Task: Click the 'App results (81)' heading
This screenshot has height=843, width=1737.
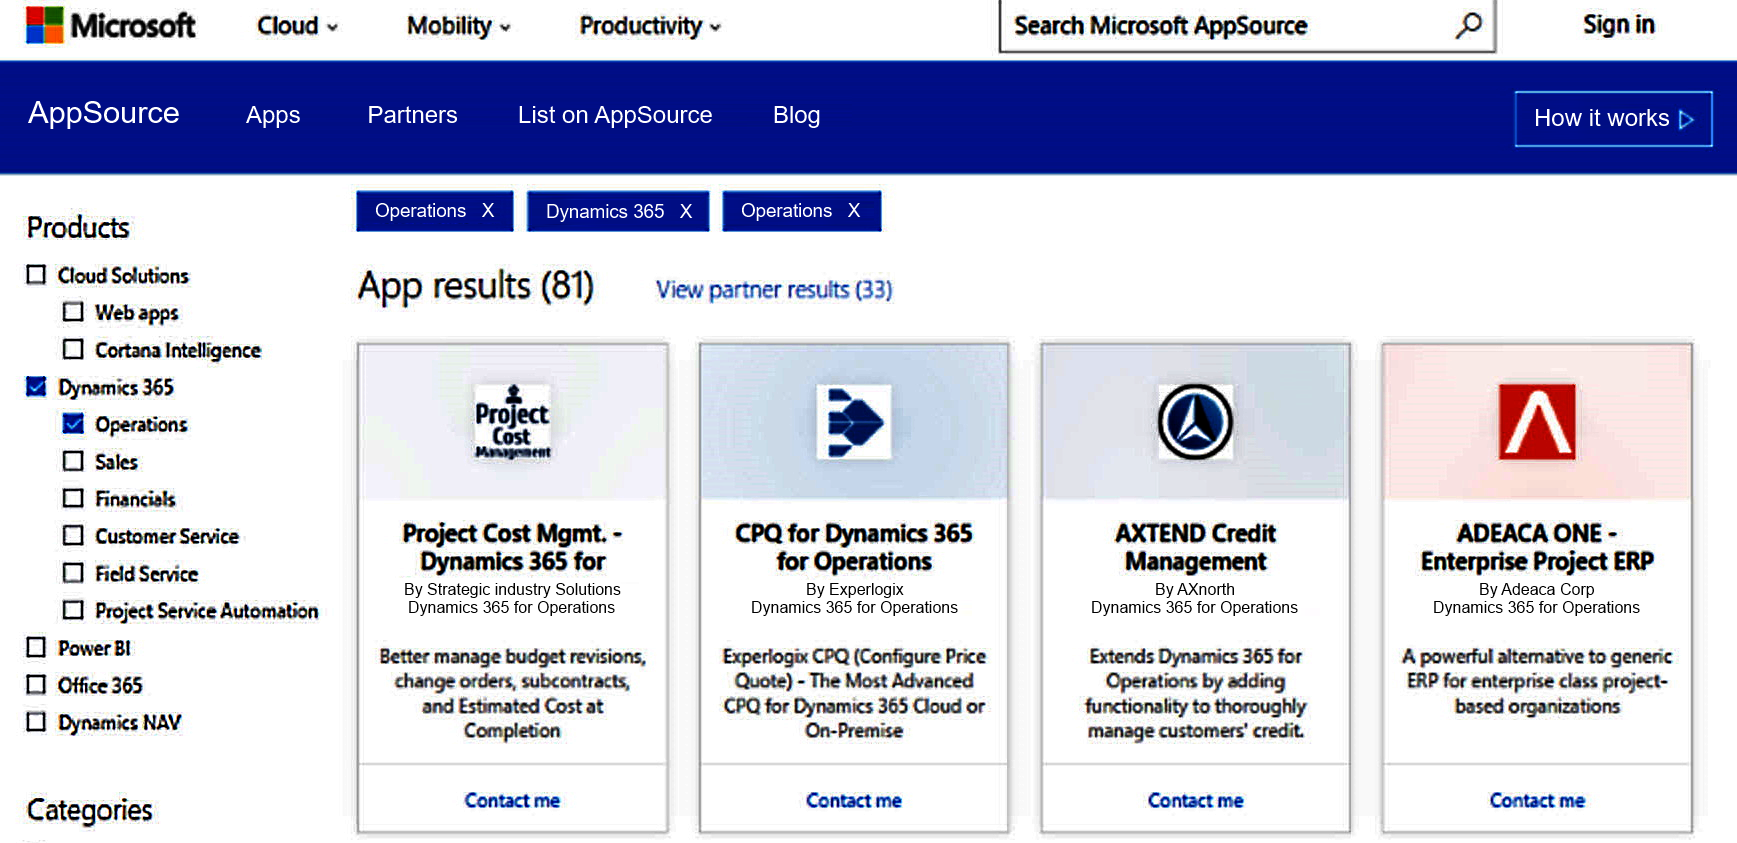Action: pyautogui.click(x=476, y=287)
